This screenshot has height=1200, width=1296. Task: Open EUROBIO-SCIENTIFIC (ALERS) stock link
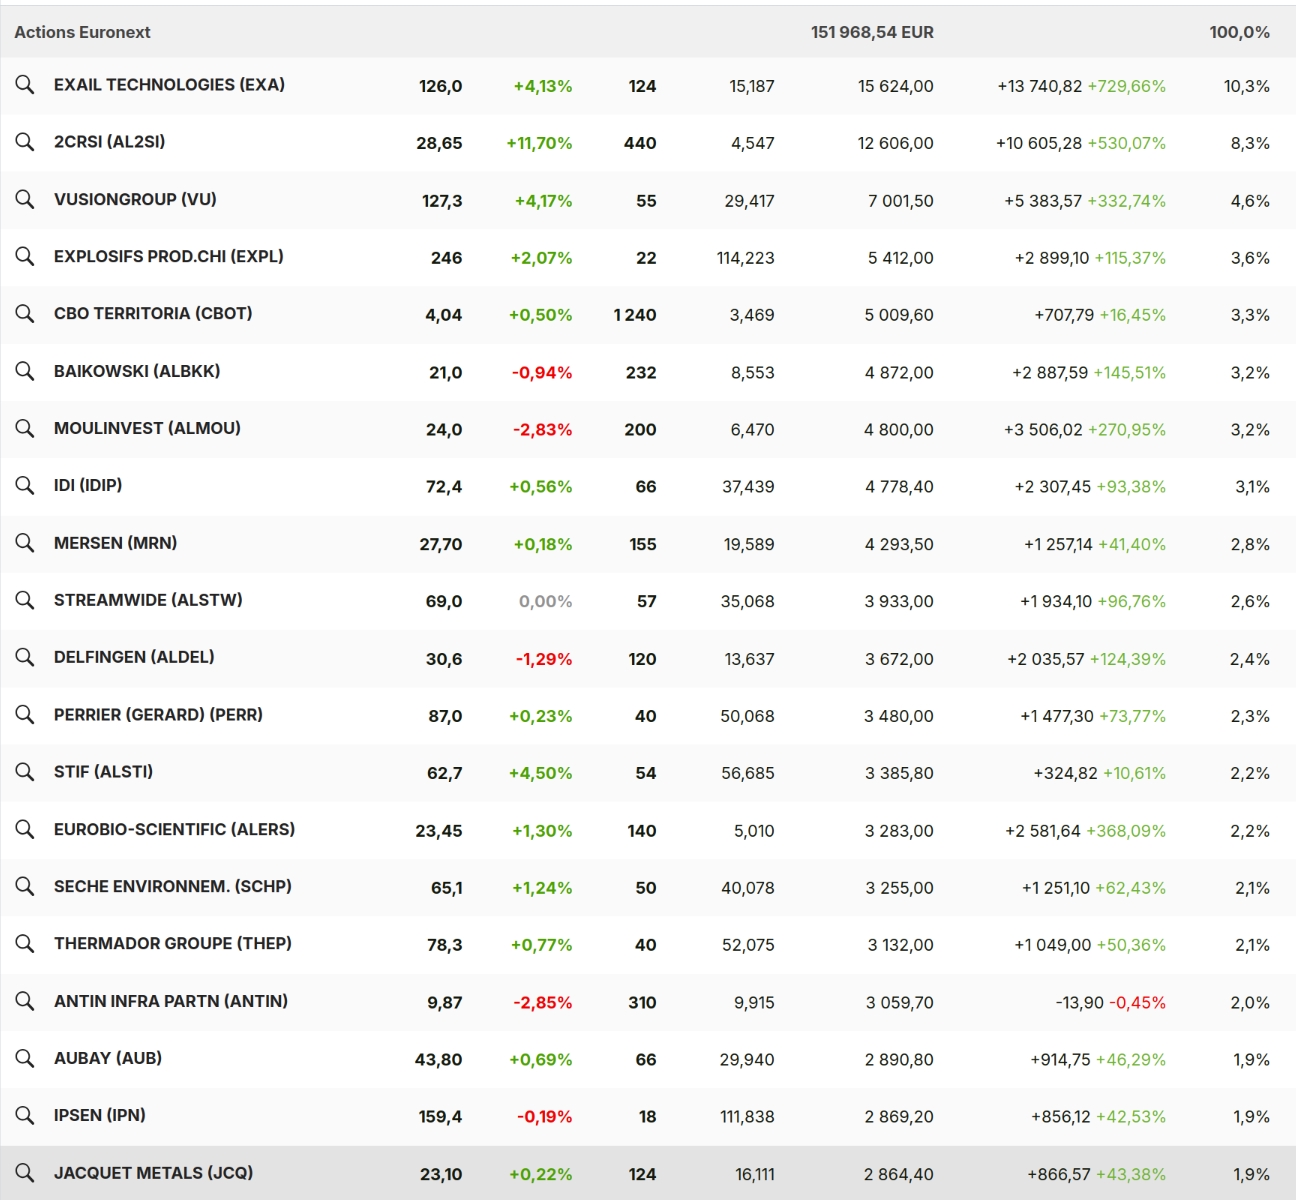pyautogui.click(x=174, y=829)
